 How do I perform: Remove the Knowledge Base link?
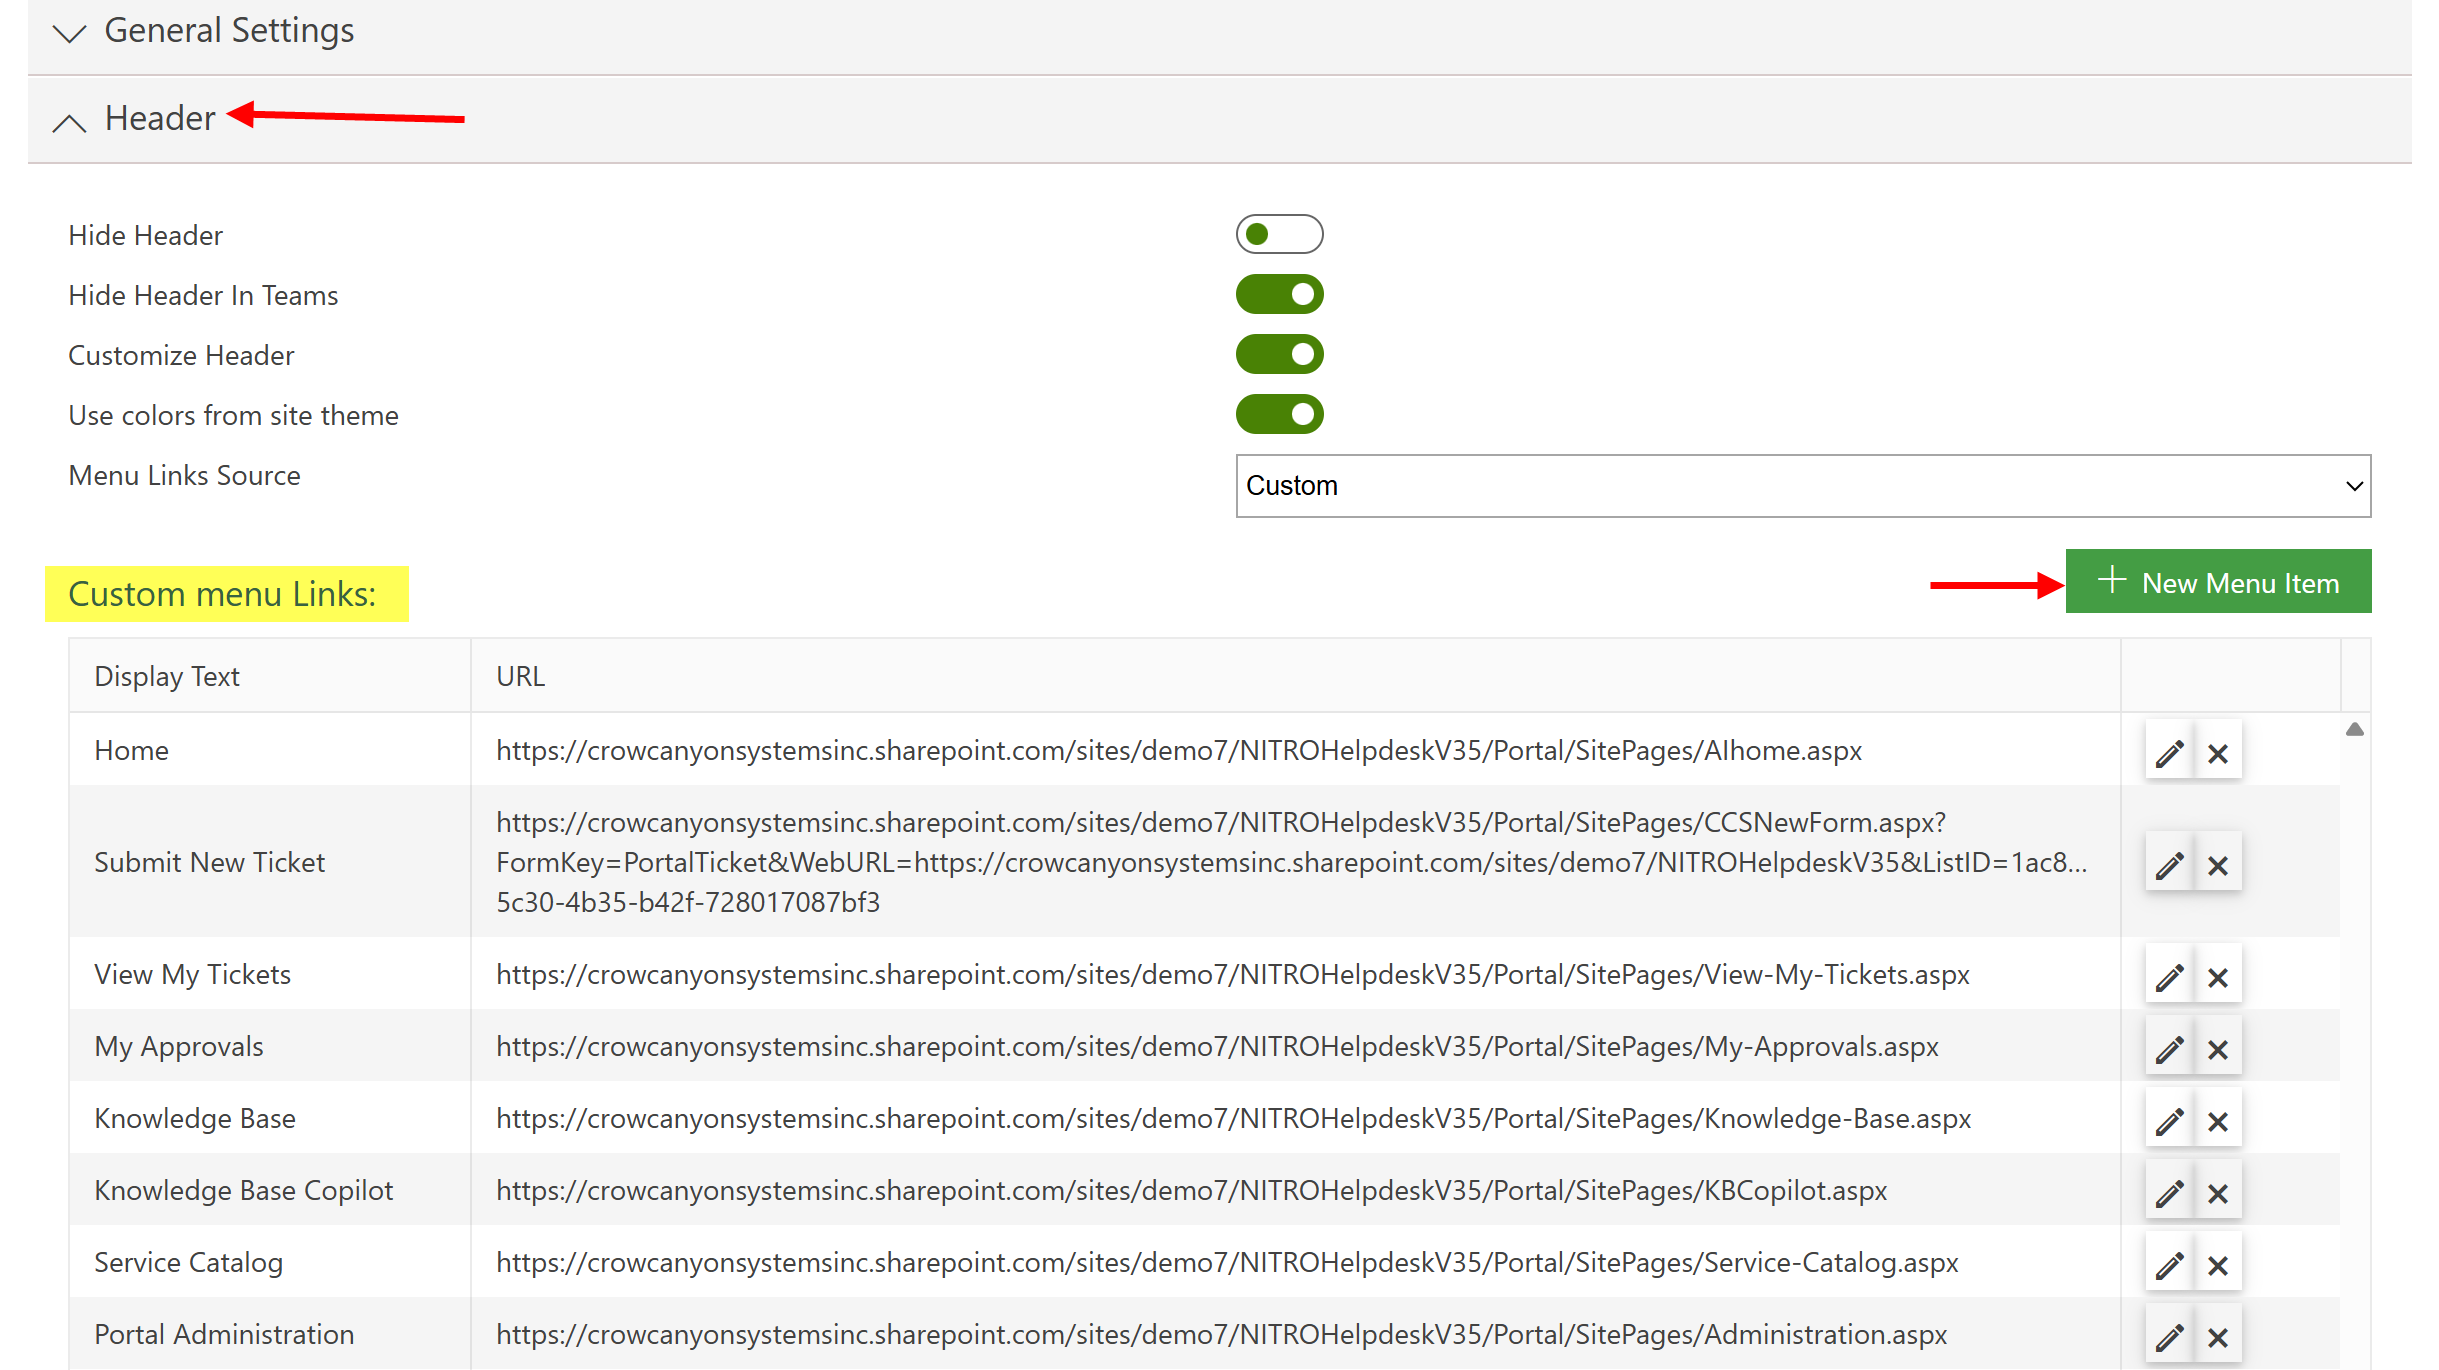tap(2217, 1121)
